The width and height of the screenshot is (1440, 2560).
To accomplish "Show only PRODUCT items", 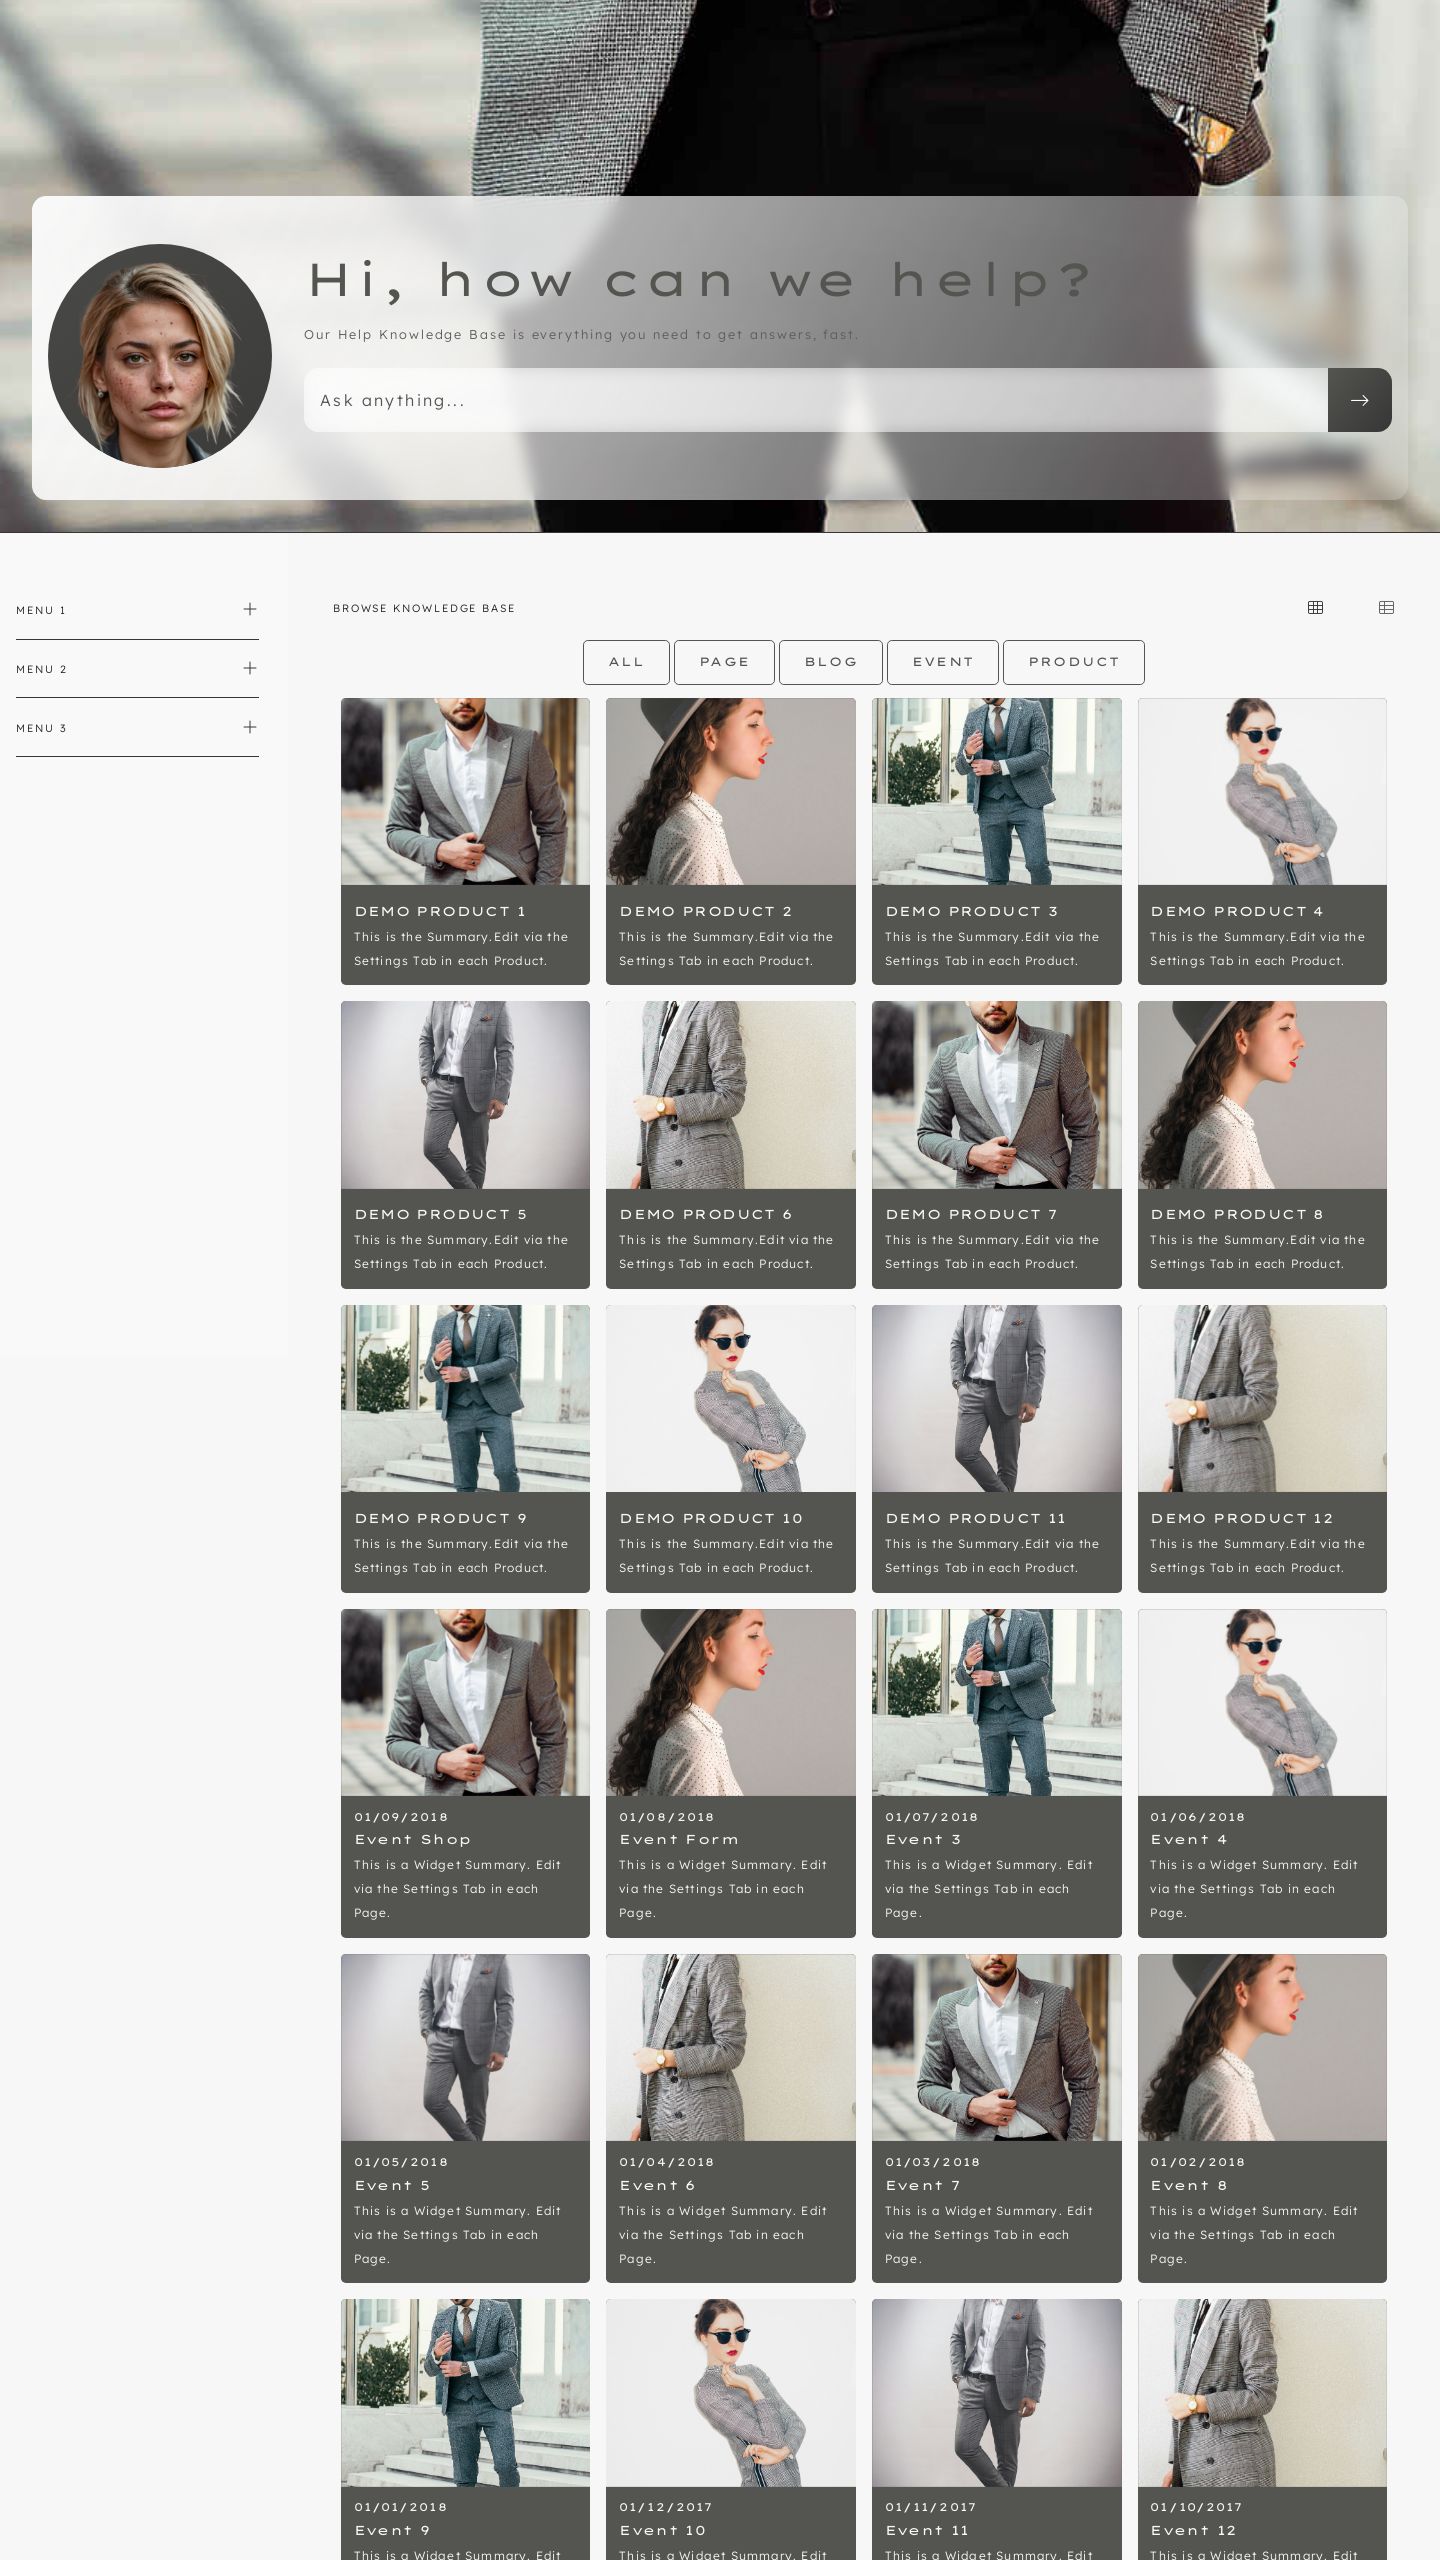I will pyautogui.click(x=1073, y=662).
